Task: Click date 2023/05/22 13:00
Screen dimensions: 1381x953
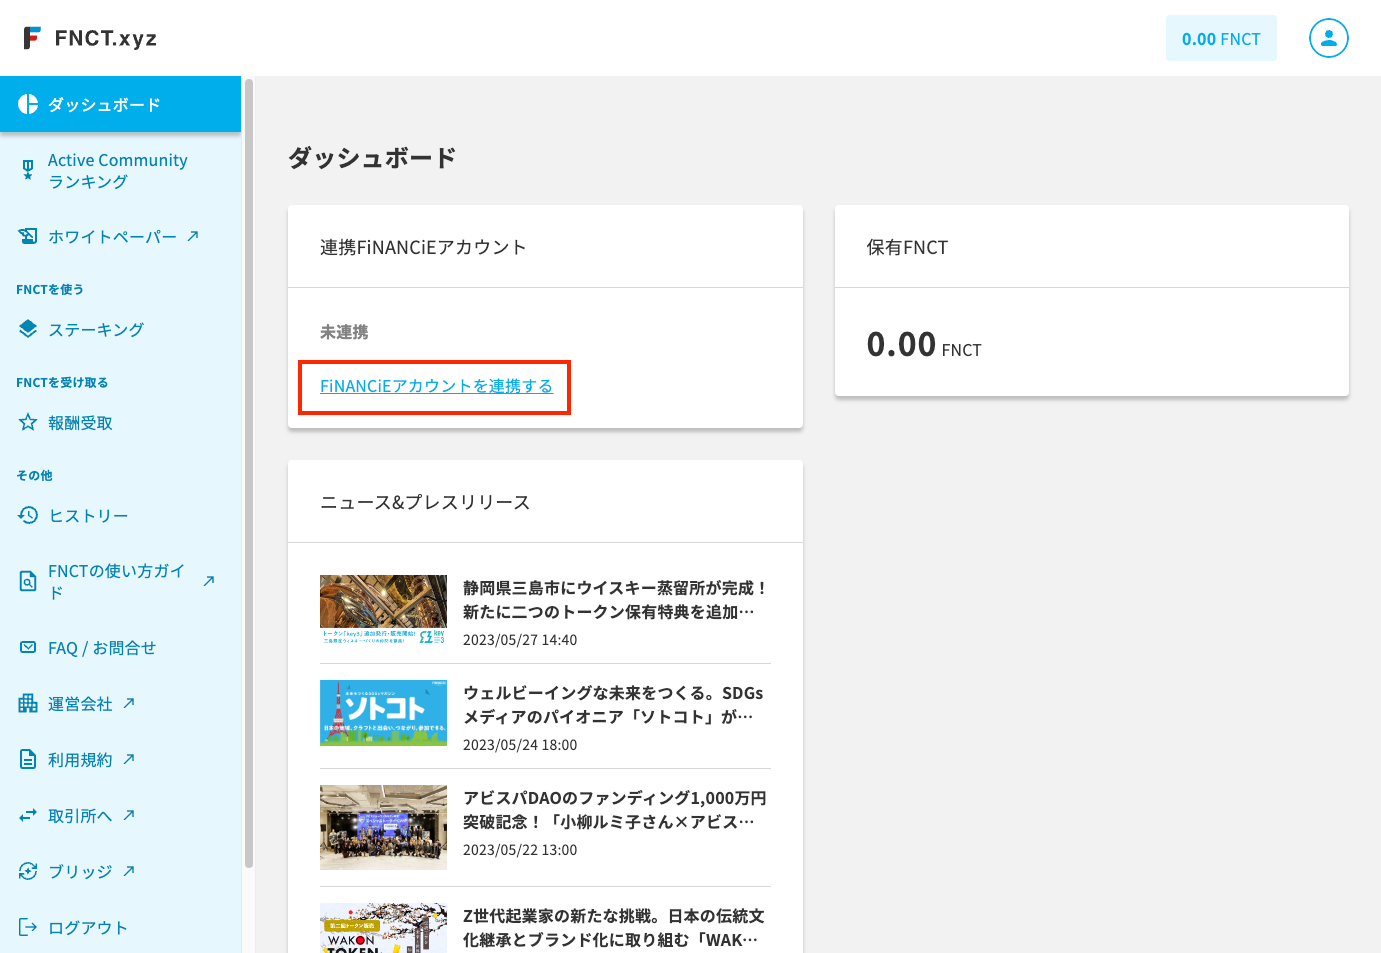Action: point(520,850)
